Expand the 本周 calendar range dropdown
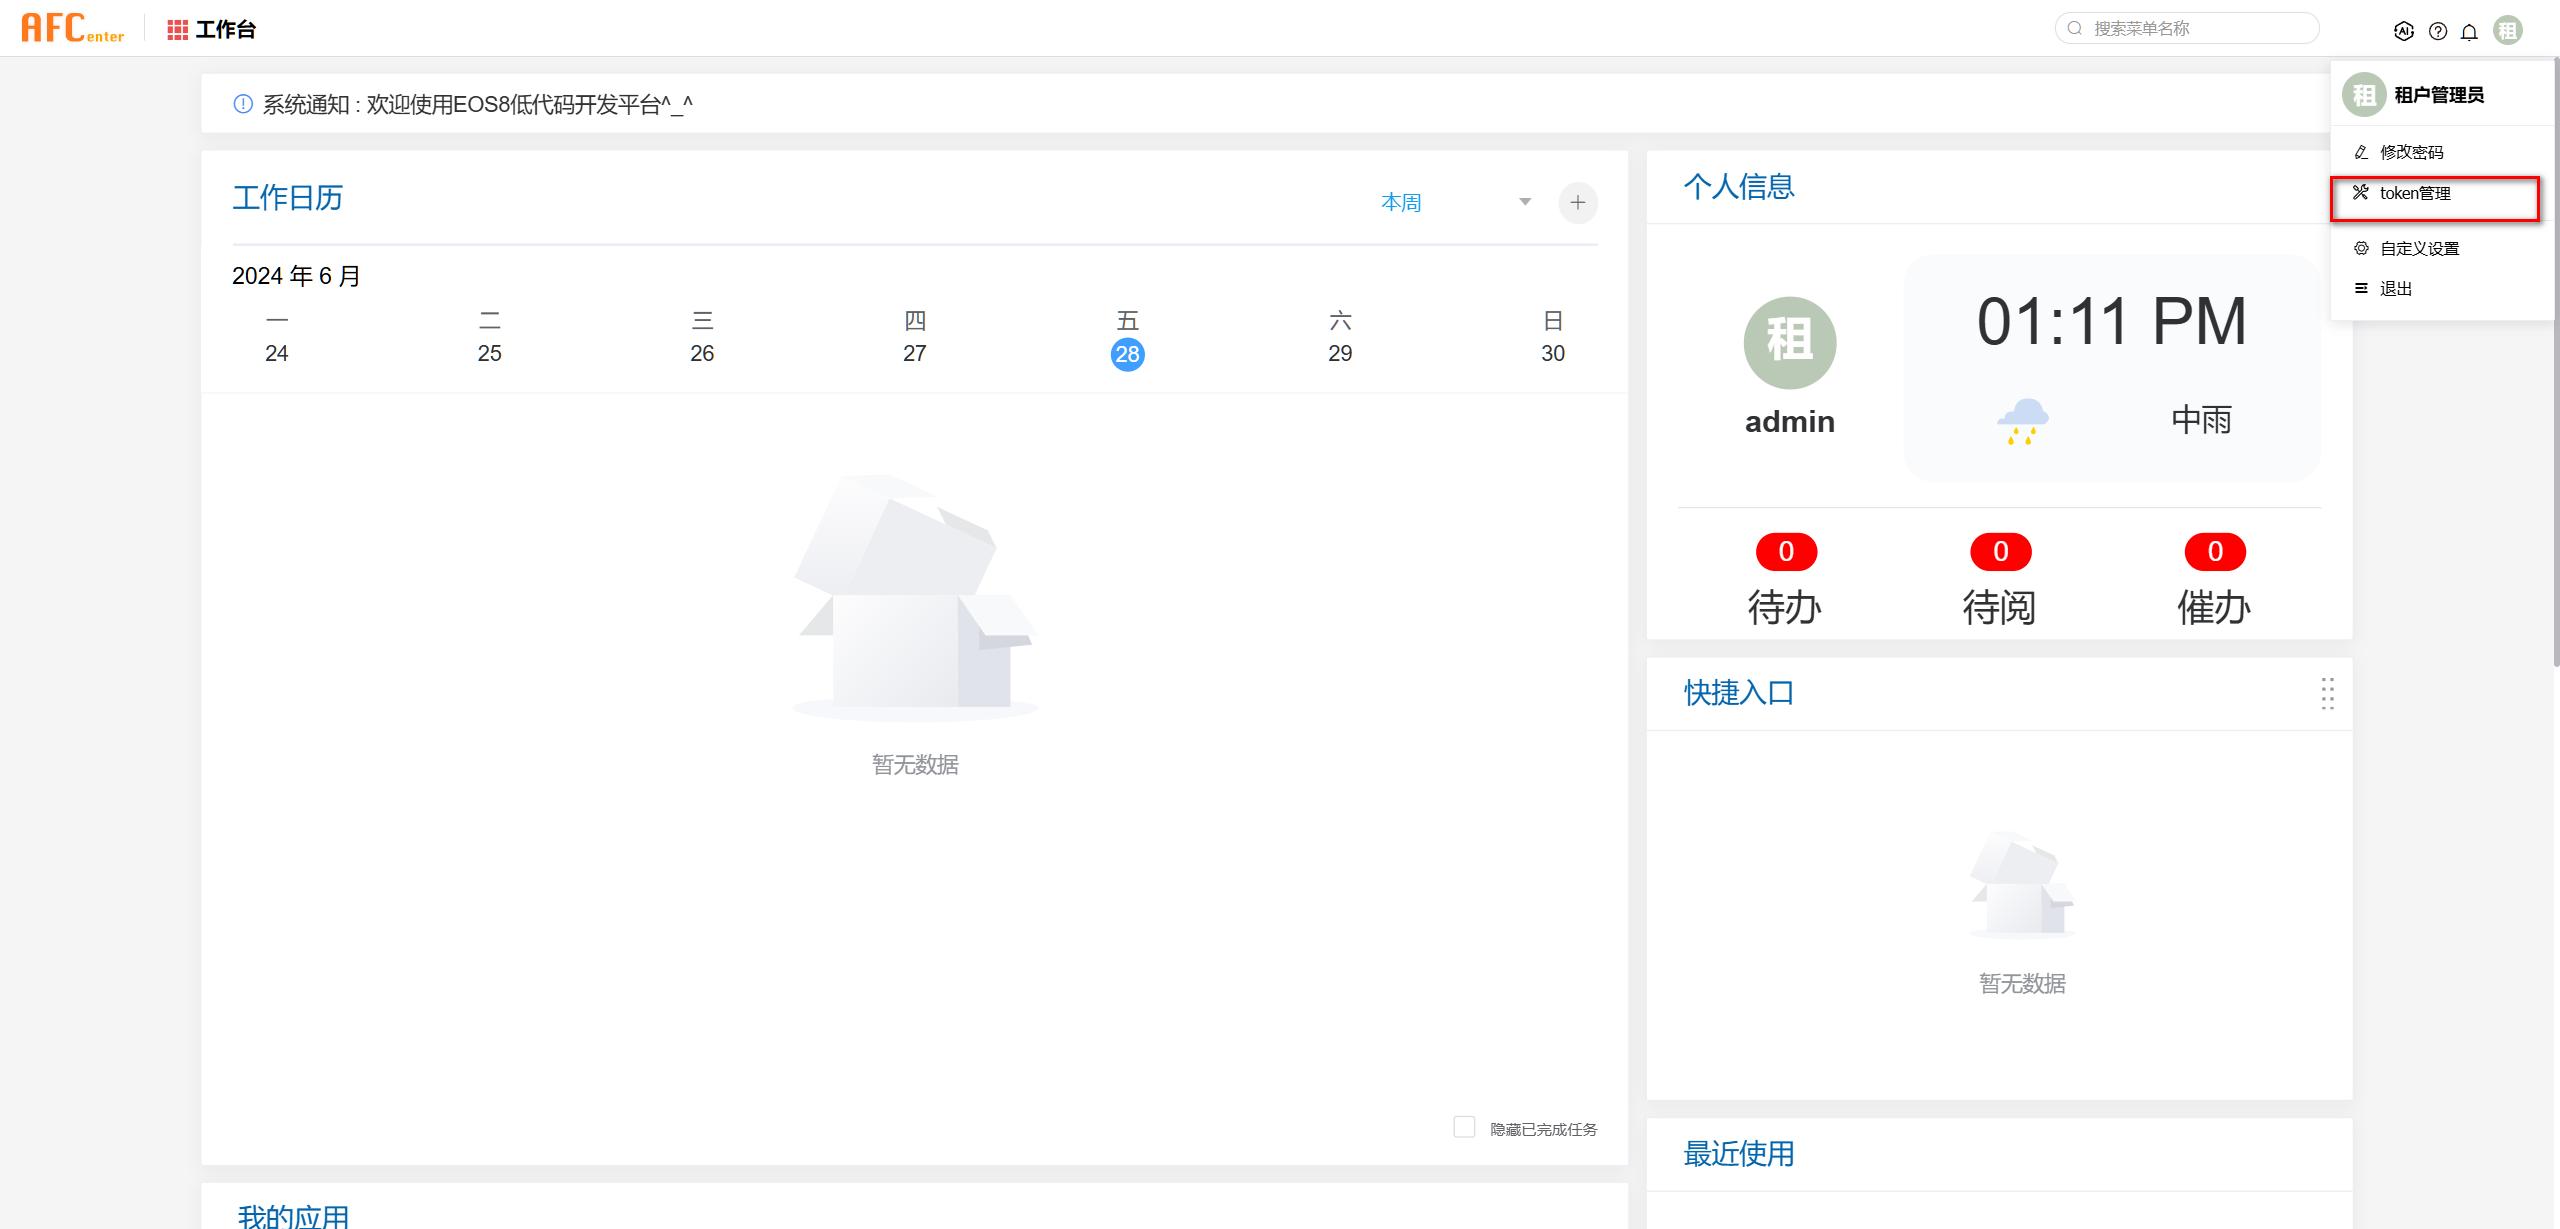 point(1402,201)
